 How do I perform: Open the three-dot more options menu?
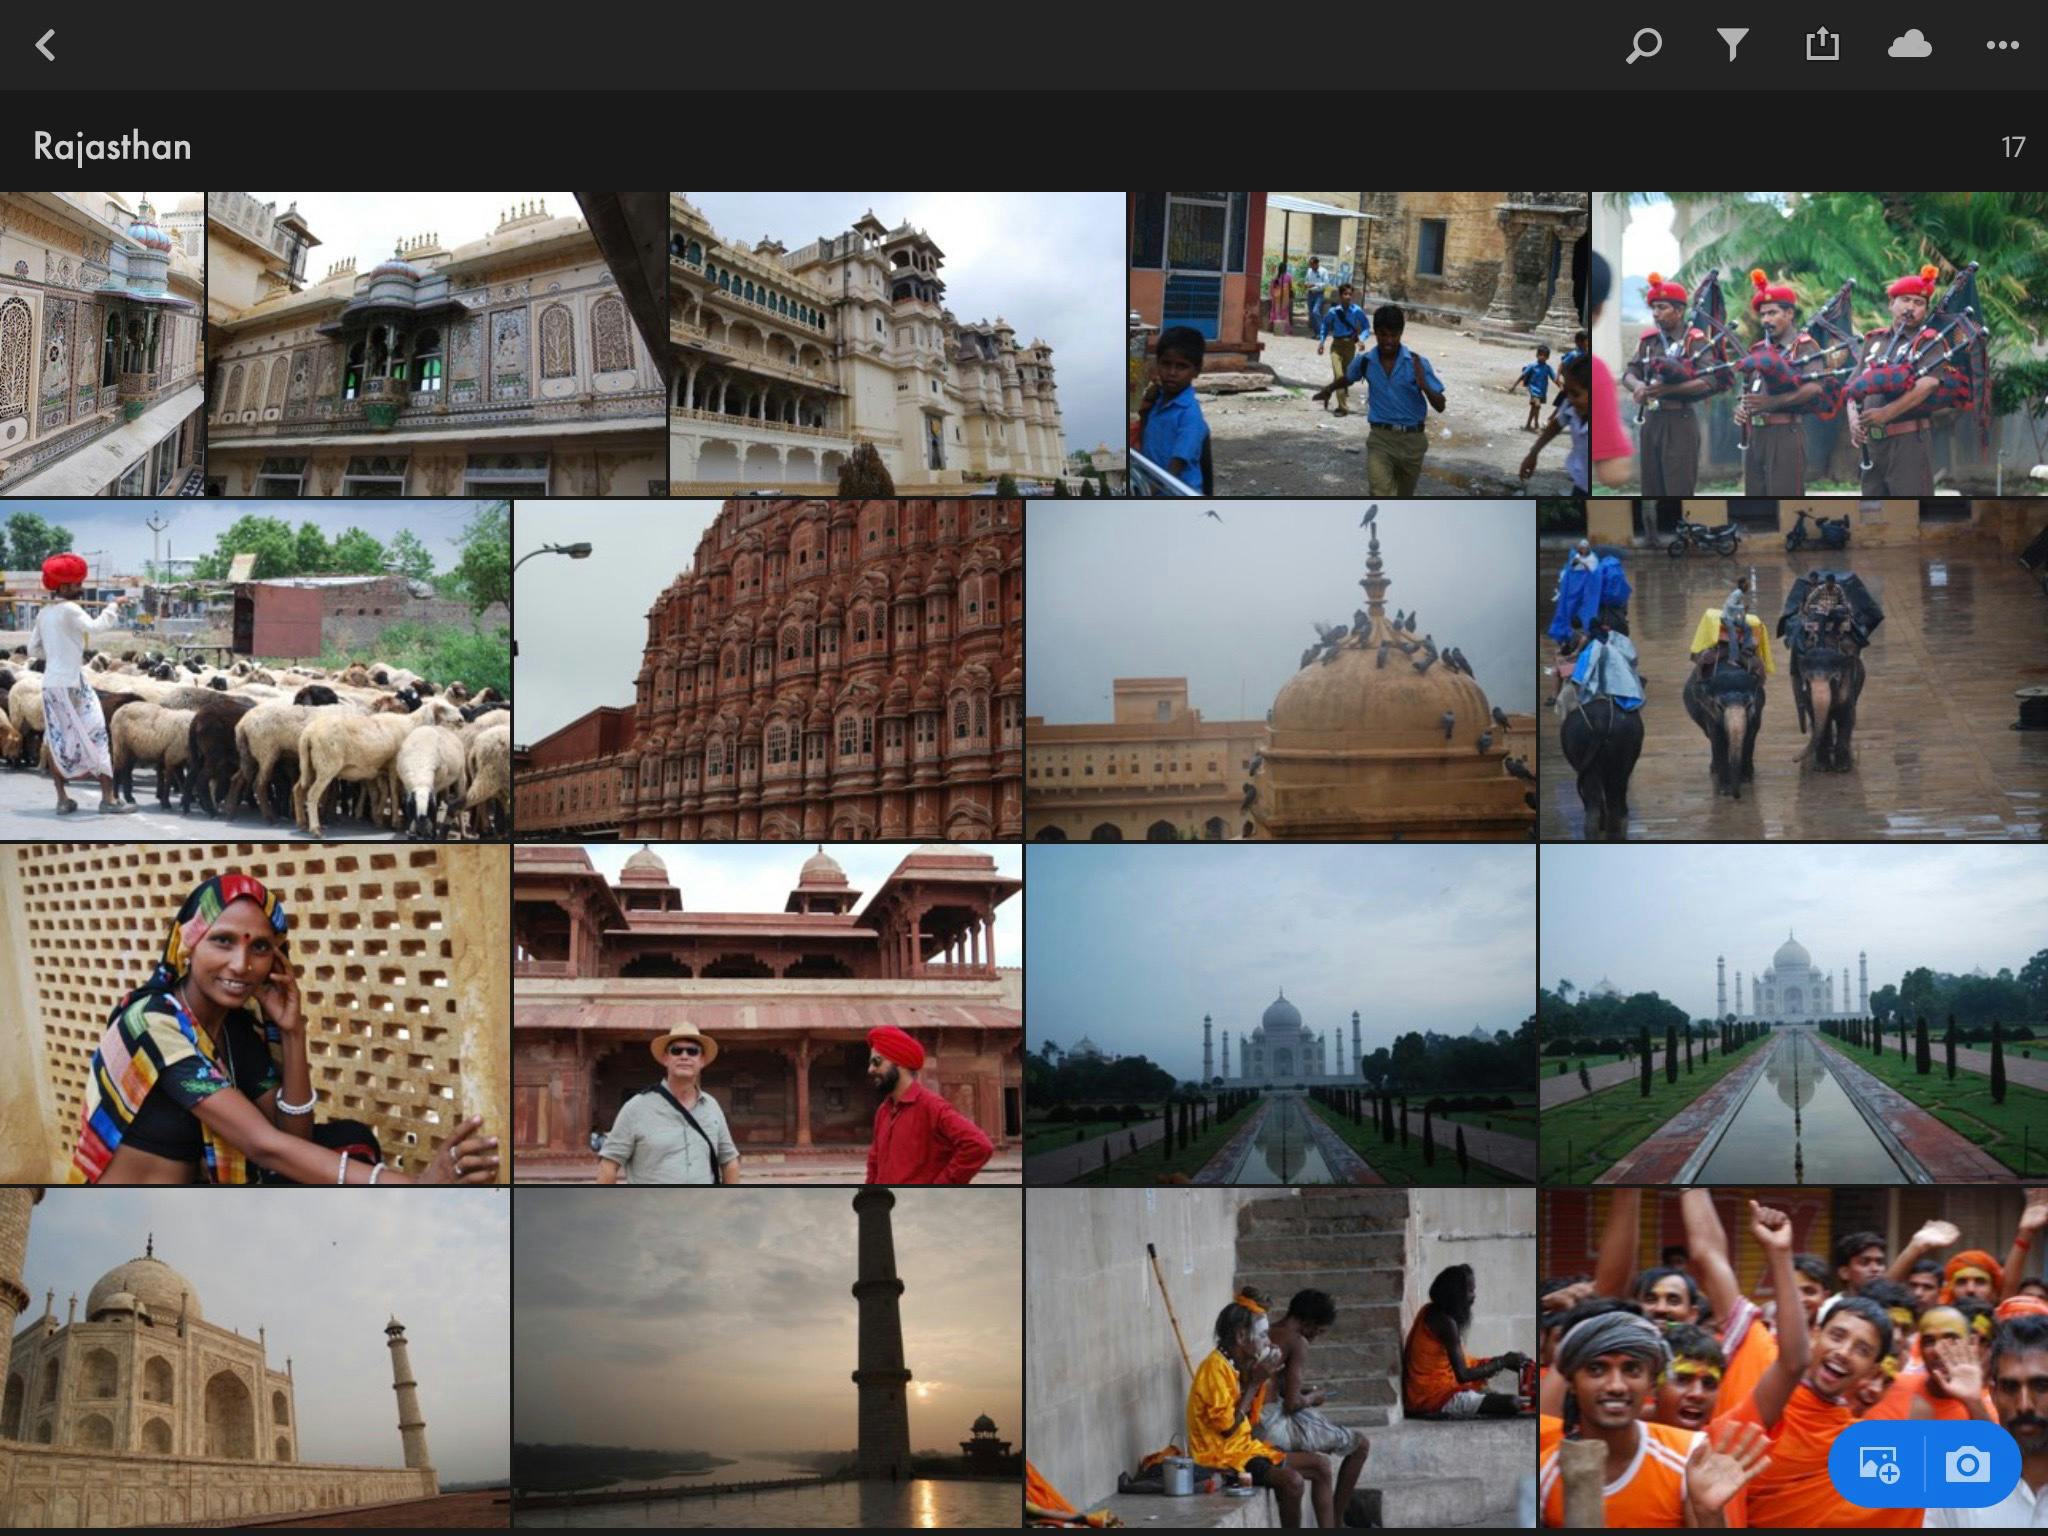pyautogui.click(x=2002, y=45)
